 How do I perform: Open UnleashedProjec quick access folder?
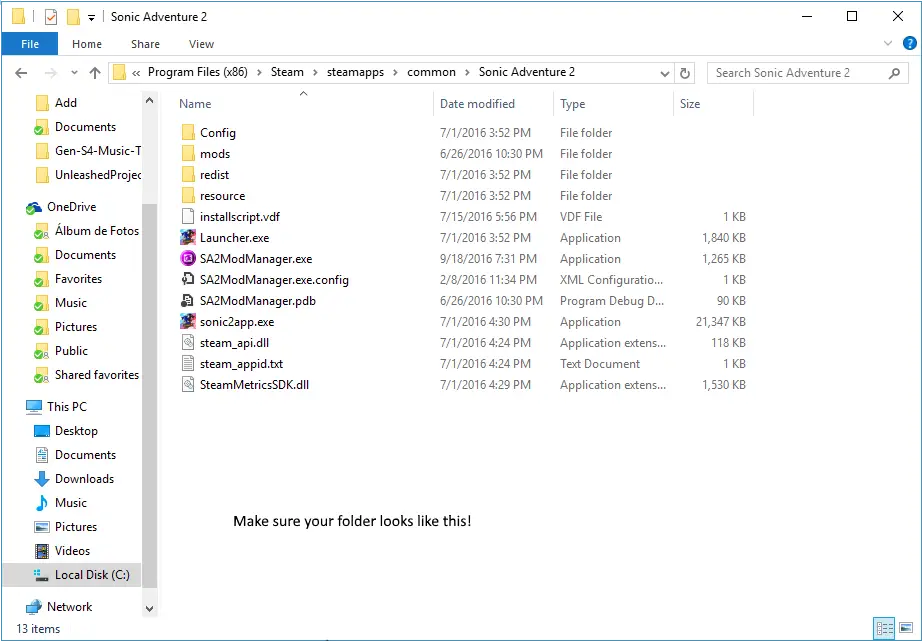tap(98, 175)
